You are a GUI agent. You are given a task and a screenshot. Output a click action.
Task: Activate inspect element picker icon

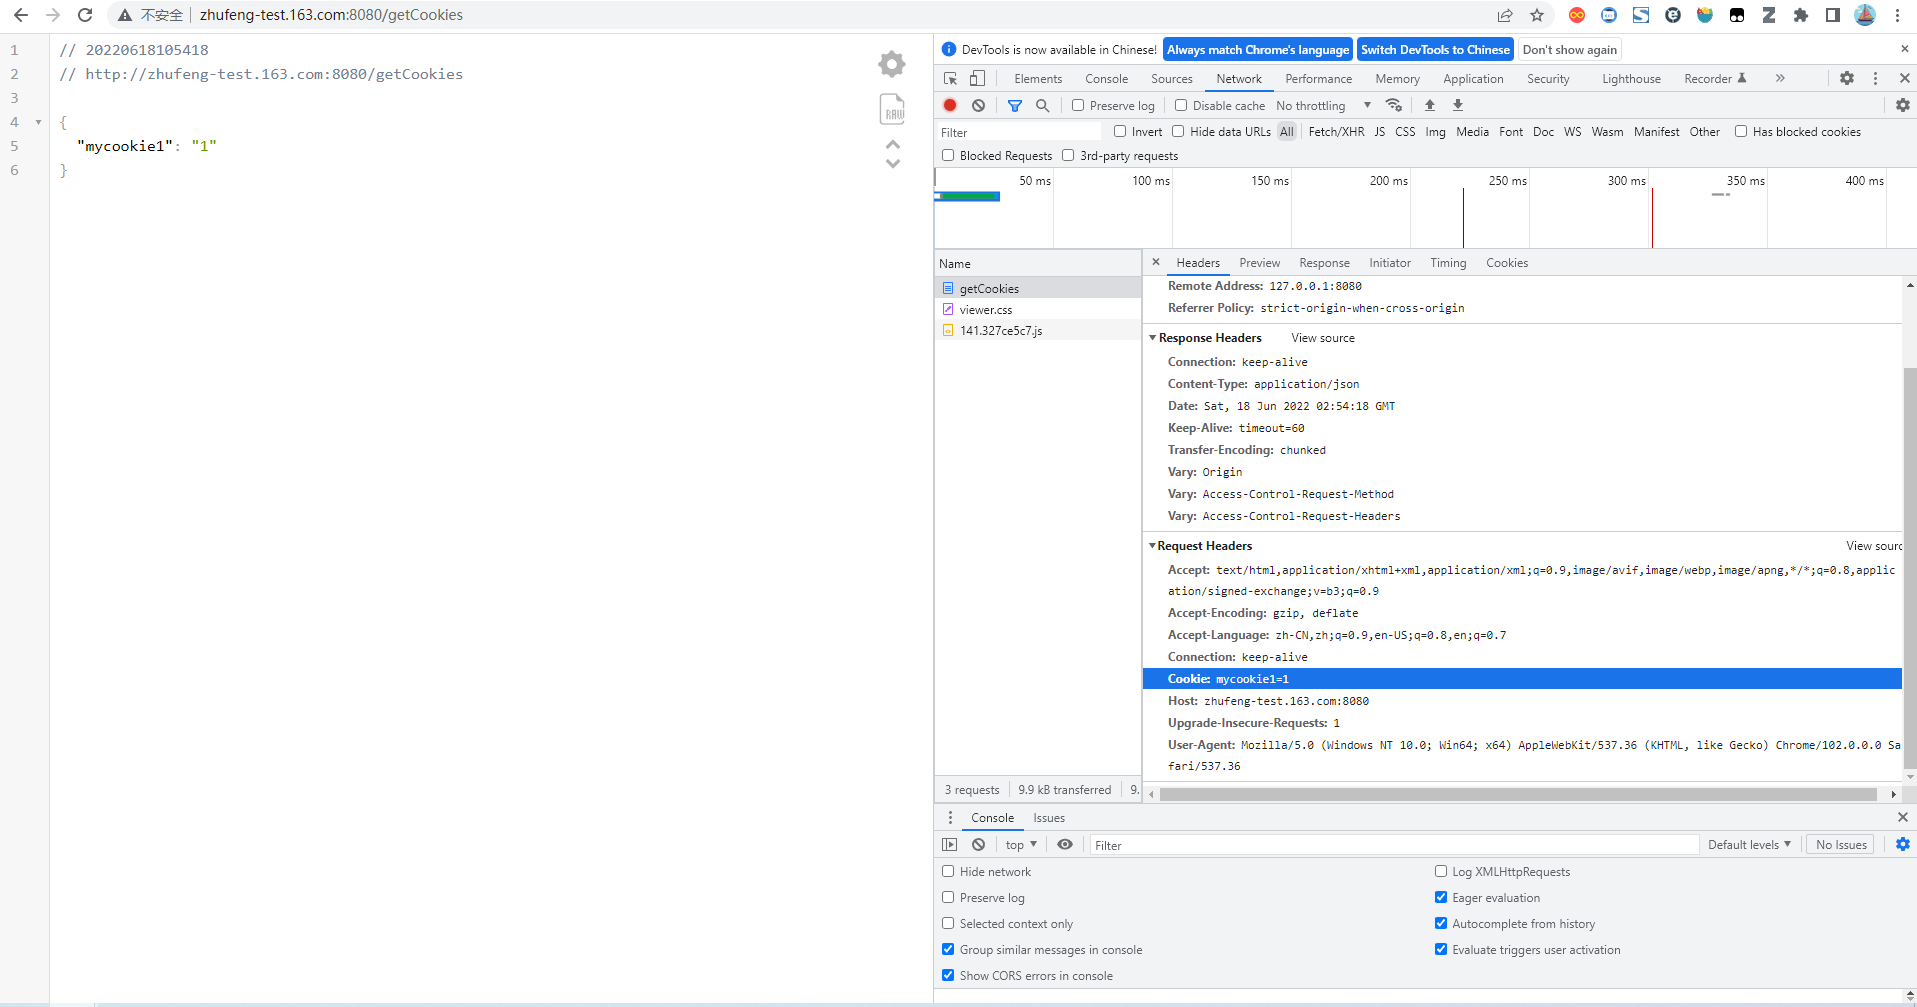click(x=951, y=78)
